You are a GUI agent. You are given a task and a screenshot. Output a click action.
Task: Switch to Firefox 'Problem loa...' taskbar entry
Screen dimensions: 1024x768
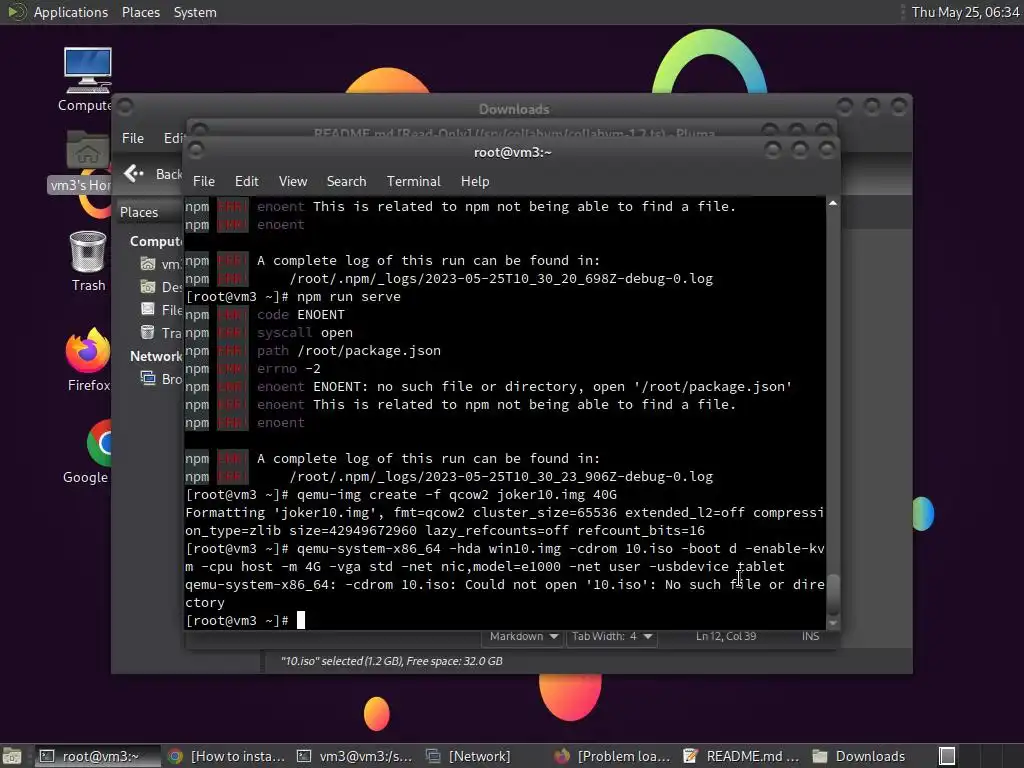[612, 756]
